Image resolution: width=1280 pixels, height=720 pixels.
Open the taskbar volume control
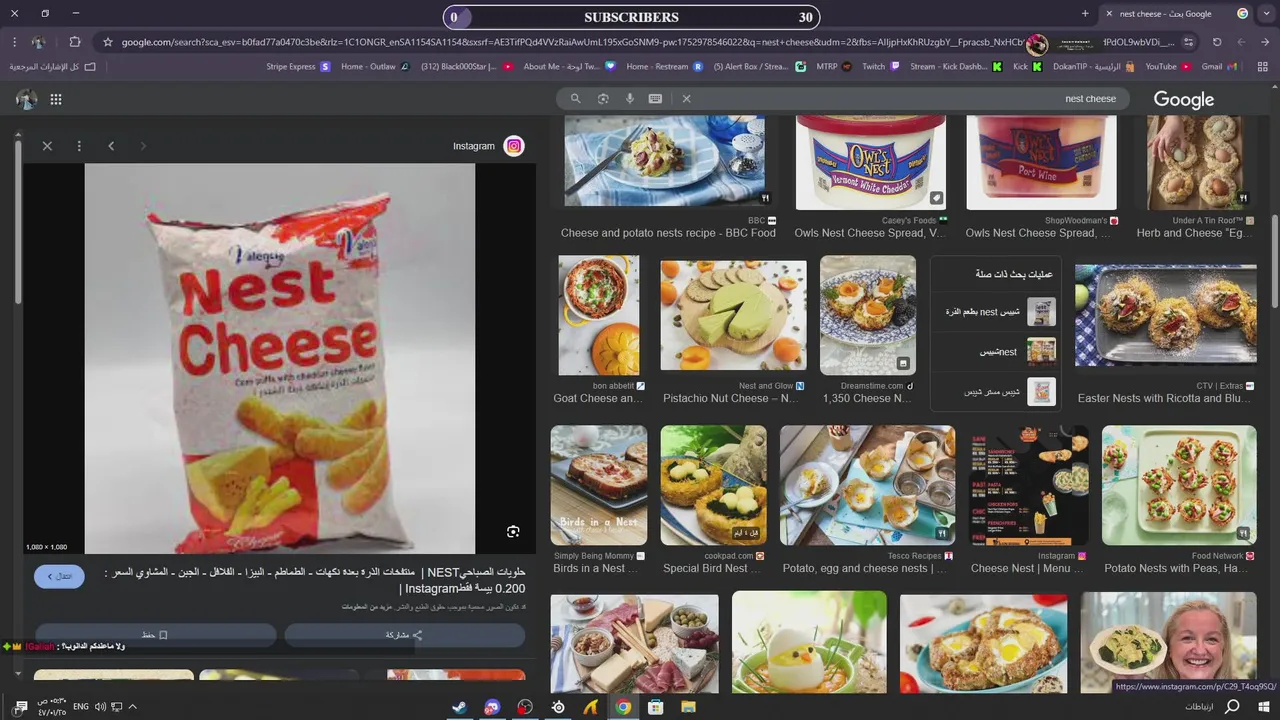coord(100,707)
